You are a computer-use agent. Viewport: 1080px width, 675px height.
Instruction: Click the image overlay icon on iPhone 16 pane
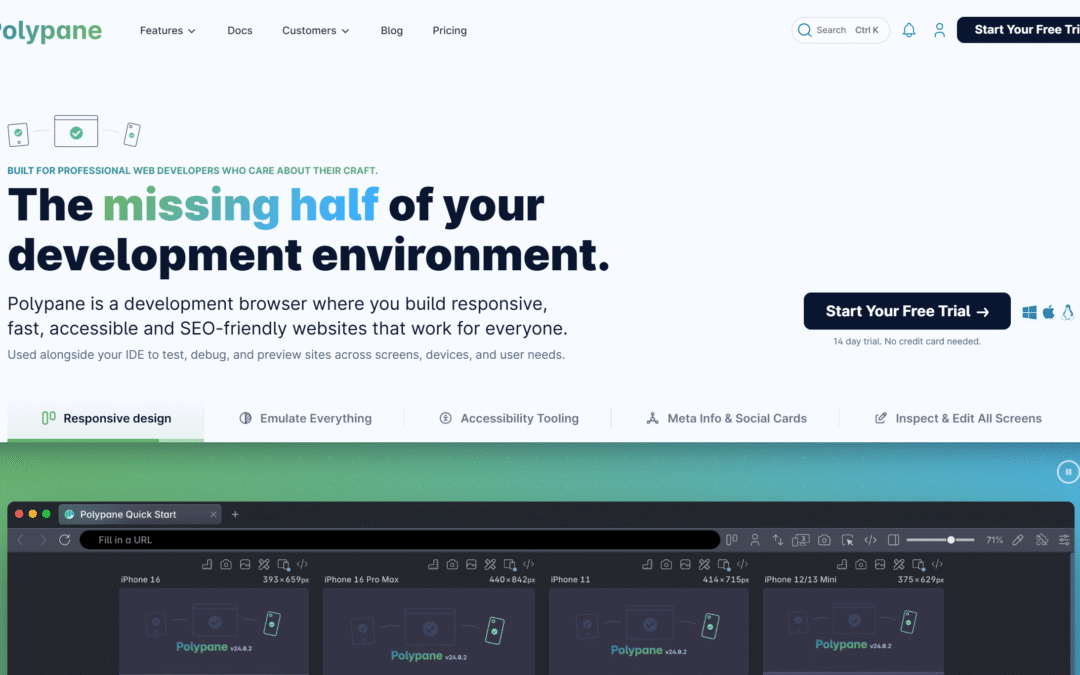[x=245, y=564]
